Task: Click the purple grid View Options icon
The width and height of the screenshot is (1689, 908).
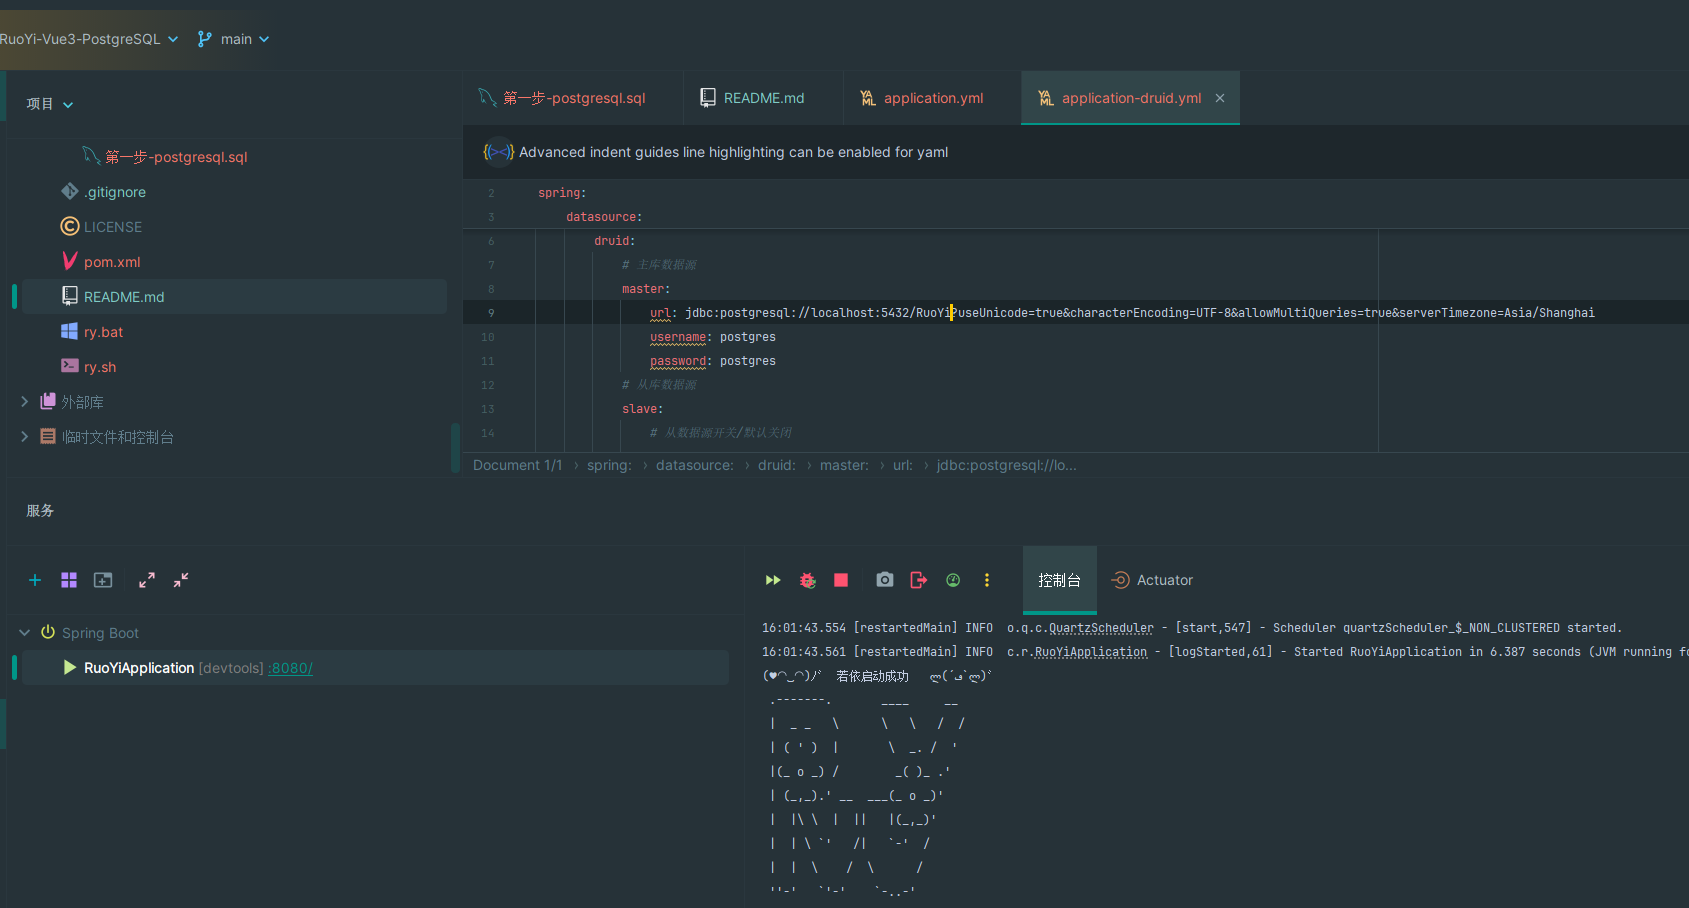Action: [69, 580]
